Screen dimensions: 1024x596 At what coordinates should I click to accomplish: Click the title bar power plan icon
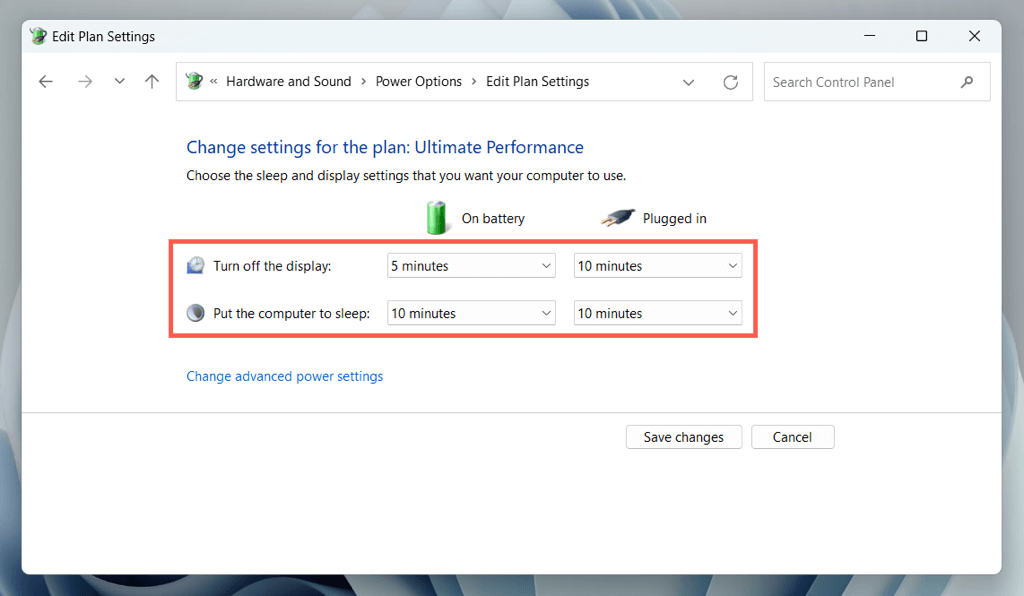click(39, 36)
